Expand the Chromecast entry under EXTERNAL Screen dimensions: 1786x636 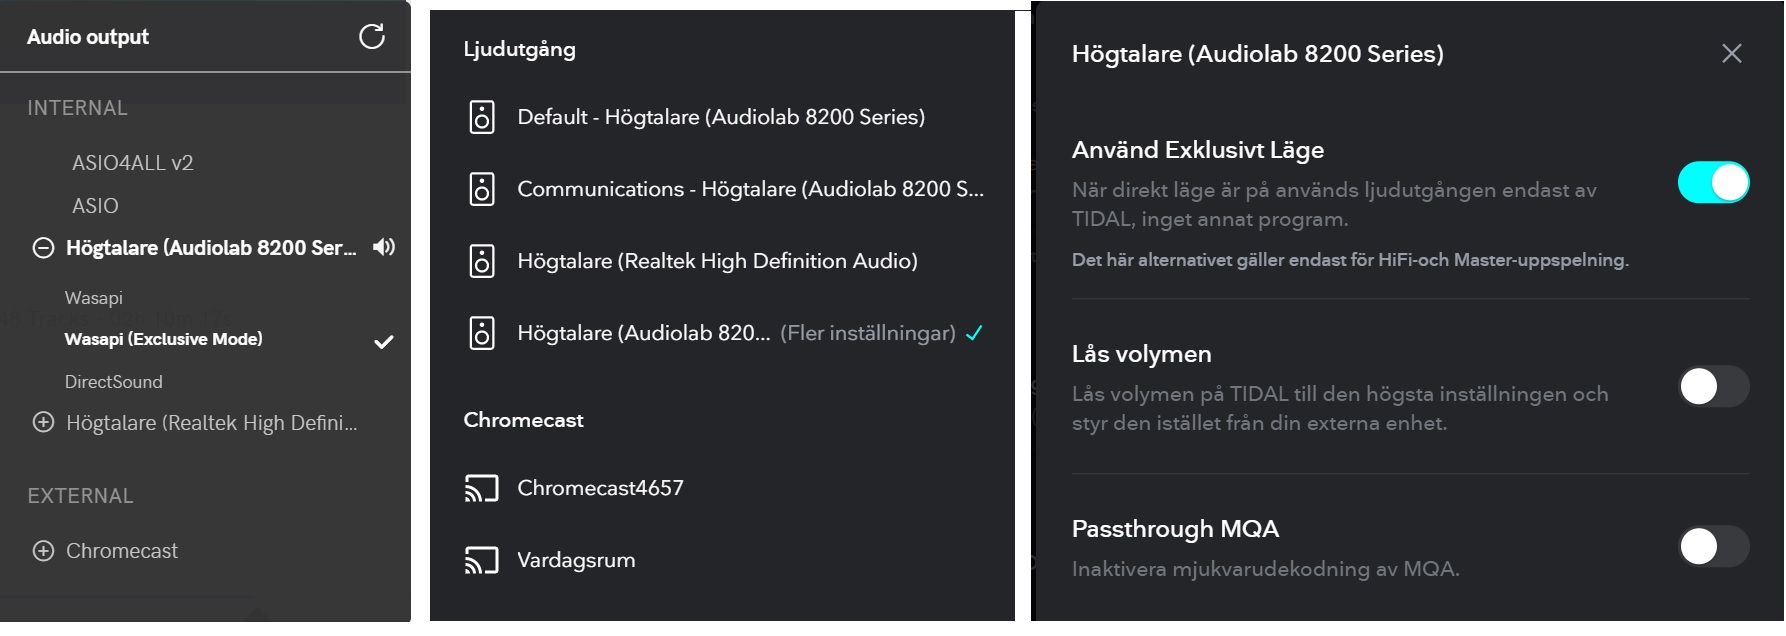tap(41, 551)
